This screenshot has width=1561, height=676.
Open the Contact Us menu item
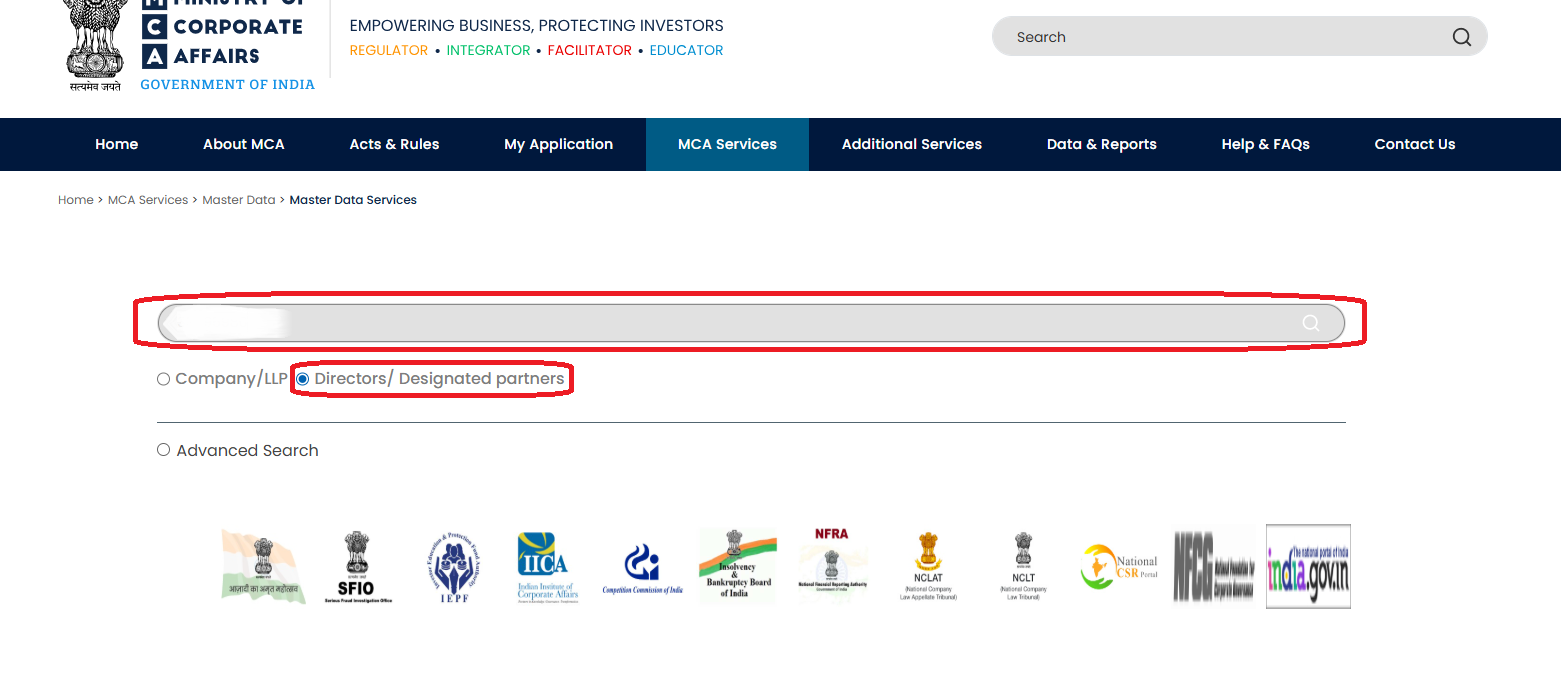pyautogui.click(x=1414, y=144)
